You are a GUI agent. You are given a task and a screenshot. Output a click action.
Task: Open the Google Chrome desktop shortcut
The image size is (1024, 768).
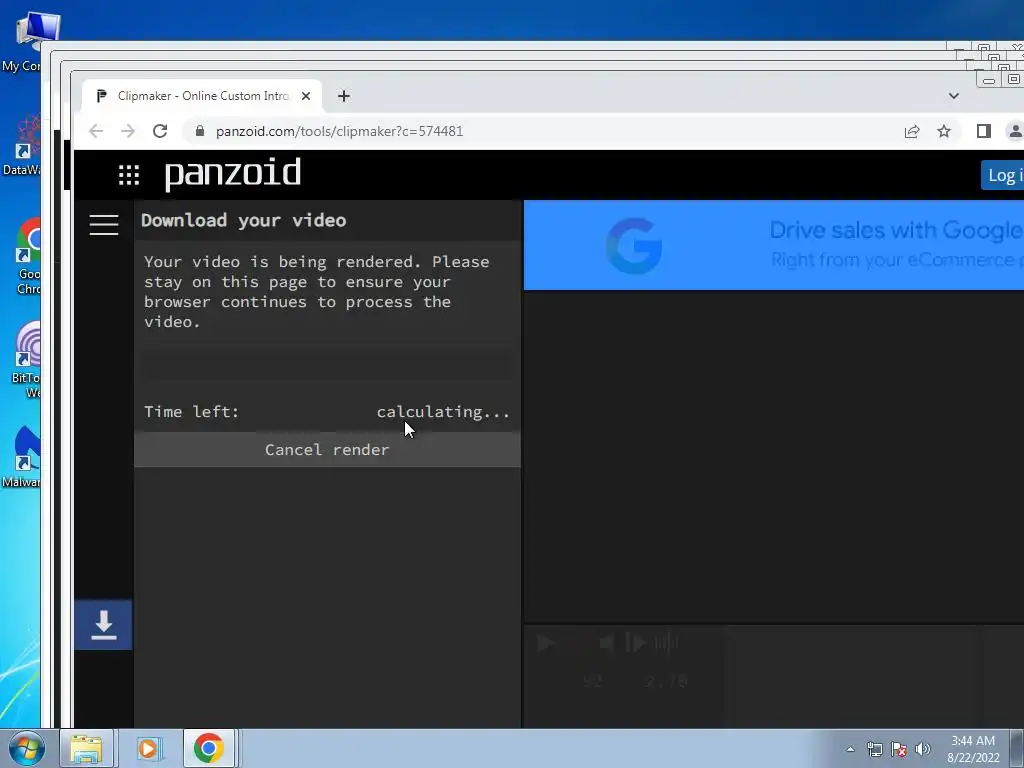[28, 257]
